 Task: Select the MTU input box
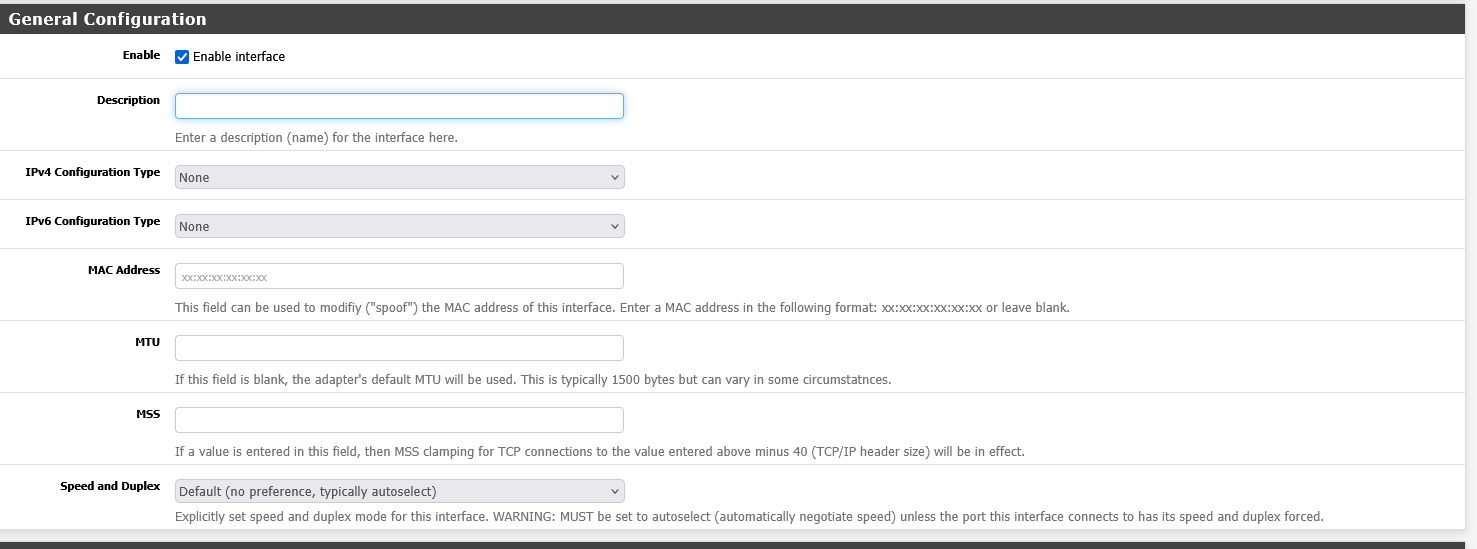[399, 348]
